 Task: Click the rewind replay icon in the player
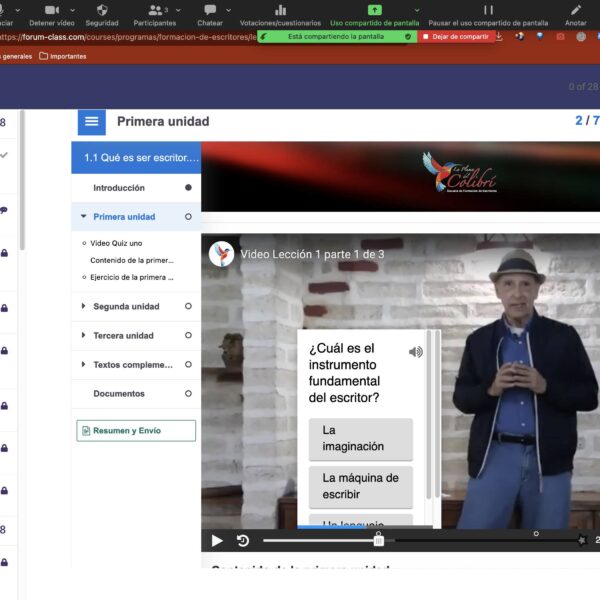point(243,541)
